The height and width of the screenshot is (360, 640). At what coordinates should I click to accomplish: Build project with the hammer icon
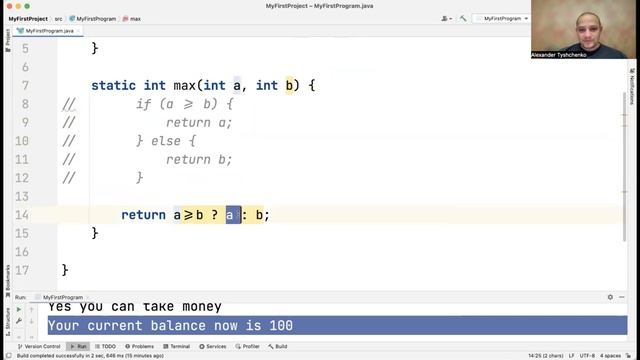[x=463, y=18]
